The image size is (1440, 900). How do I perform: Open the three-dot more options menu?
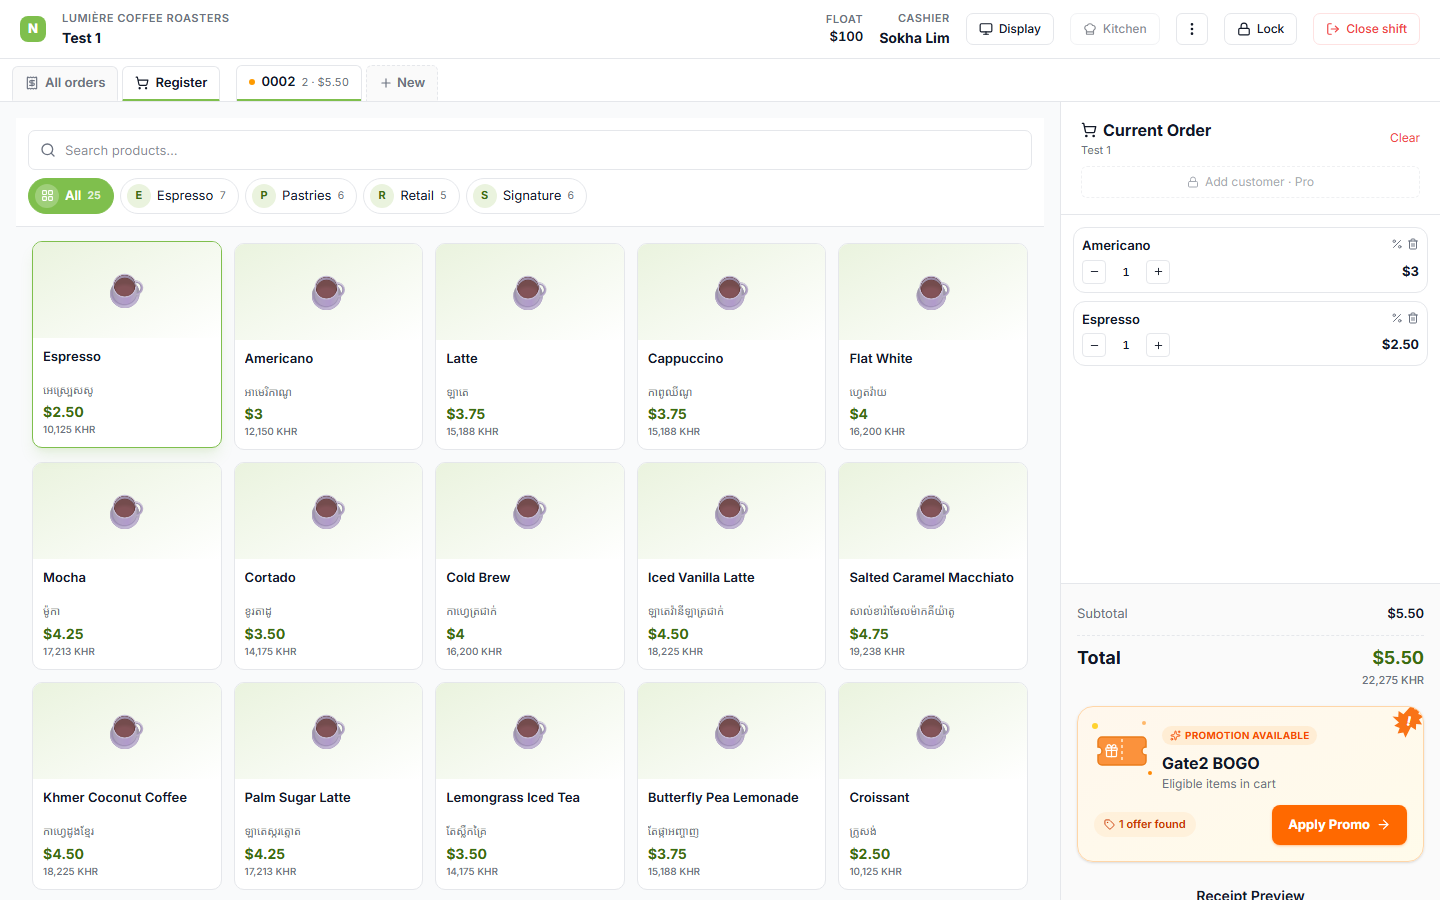1191,29
